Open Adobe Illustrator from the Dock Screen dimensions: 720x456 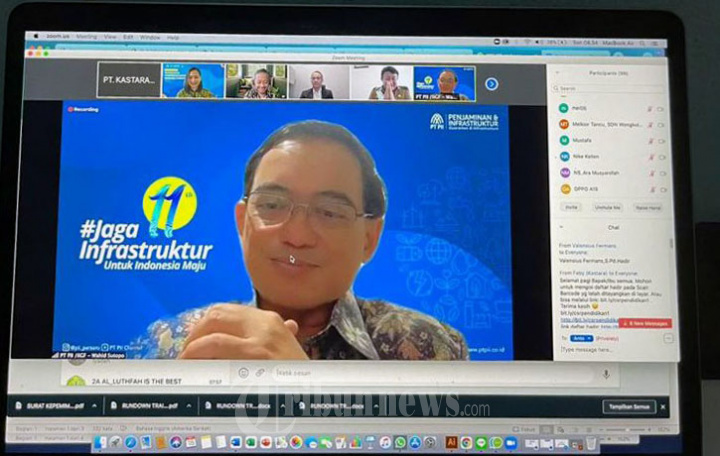point(452,443)
